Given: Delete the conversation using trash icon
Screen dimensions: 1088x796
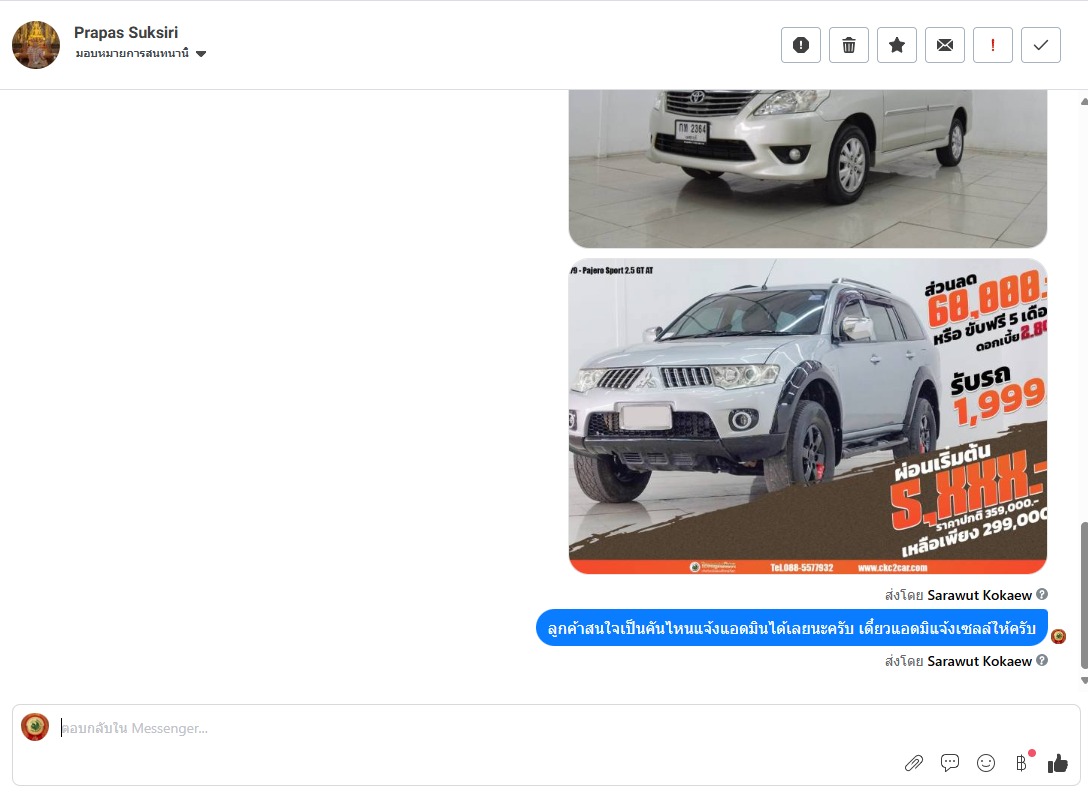Looking at the screenshot, I should (849, 45).
